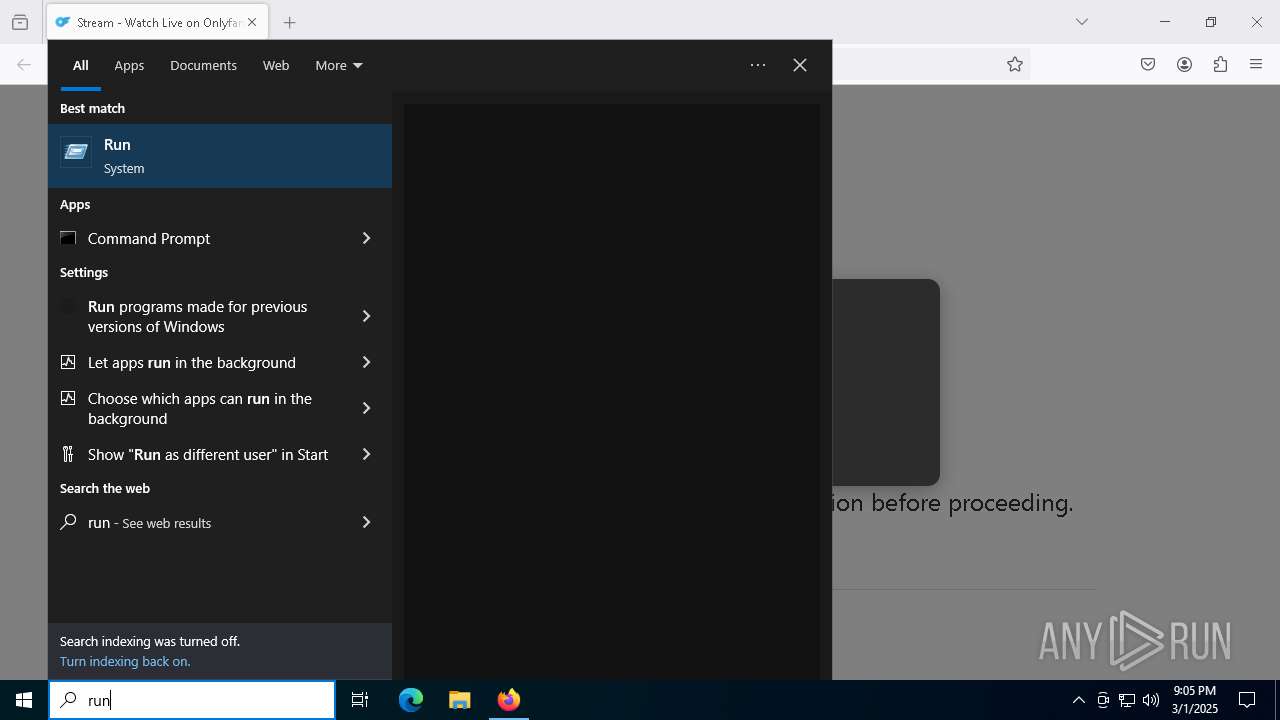
Task: Open Firefox account icon
Action: pyautogui.click(x=1184, y=64)
